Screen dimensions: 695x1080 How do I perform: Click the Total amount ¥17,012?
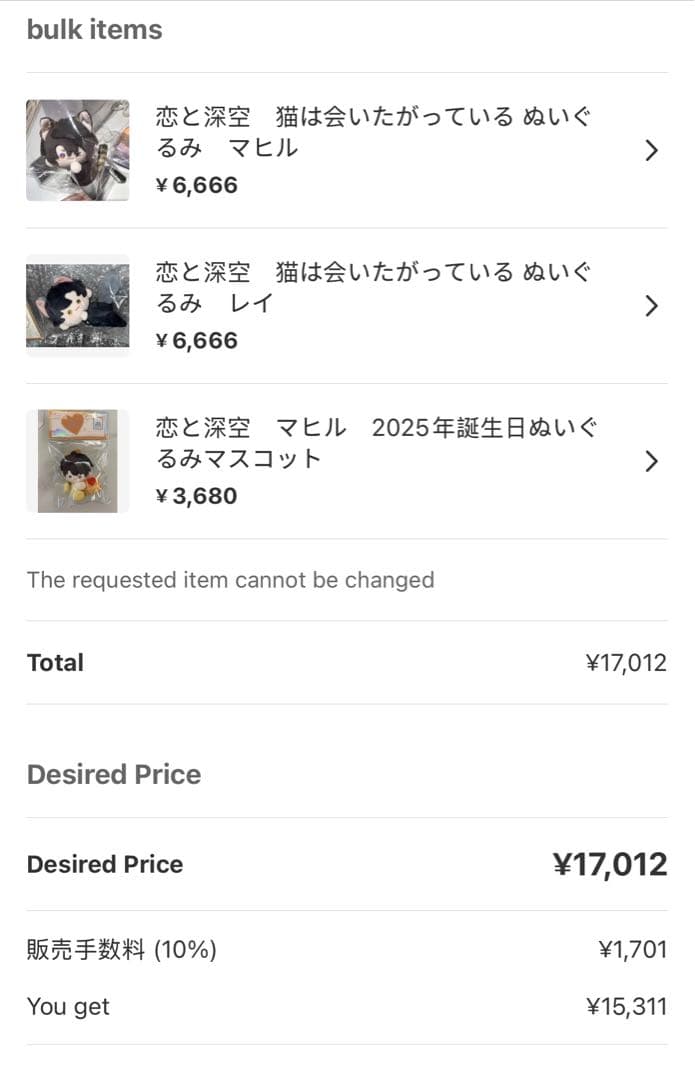[626, 663]
